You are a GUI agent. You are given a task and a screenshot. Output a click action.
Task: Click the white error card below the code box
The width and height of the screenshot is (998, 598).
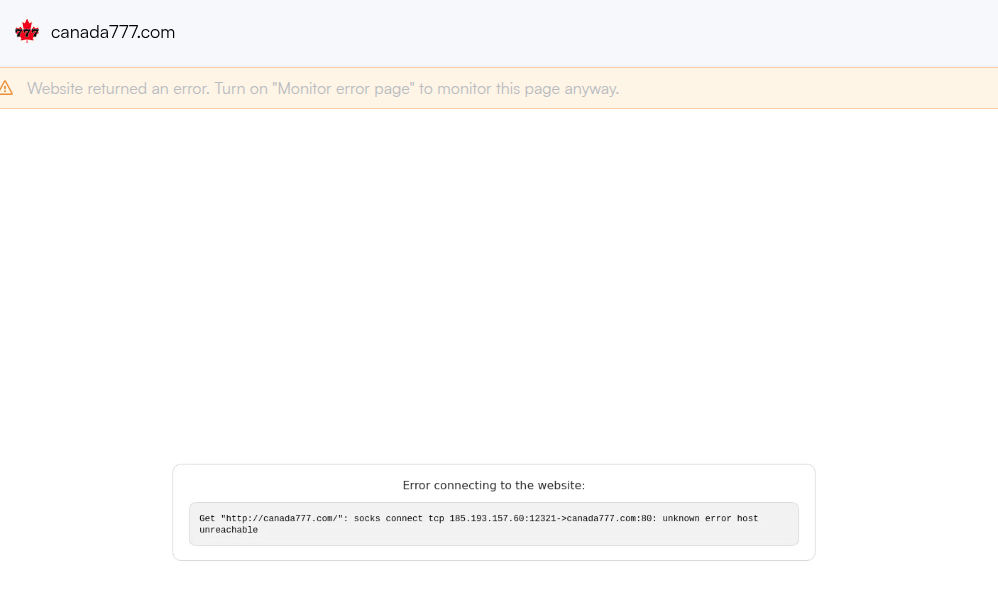point(493,553)
